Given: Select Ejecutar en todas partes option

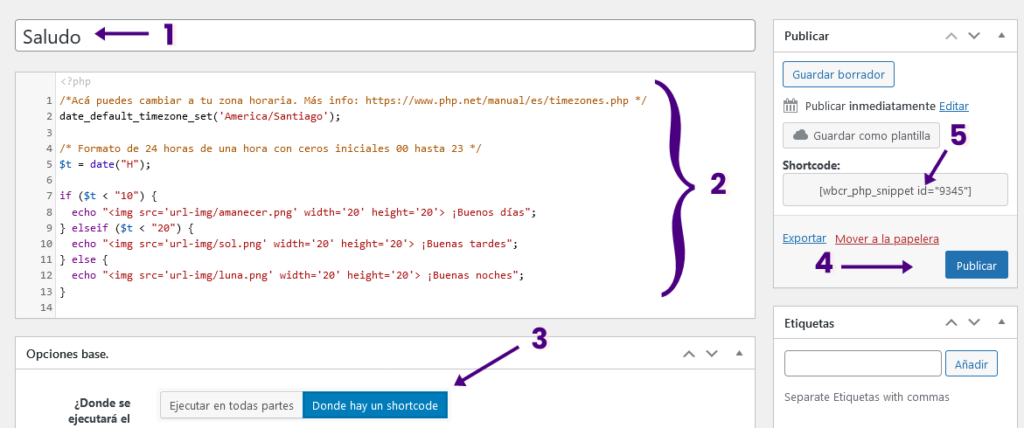Looking at the screenshot, I should point(230,406).
